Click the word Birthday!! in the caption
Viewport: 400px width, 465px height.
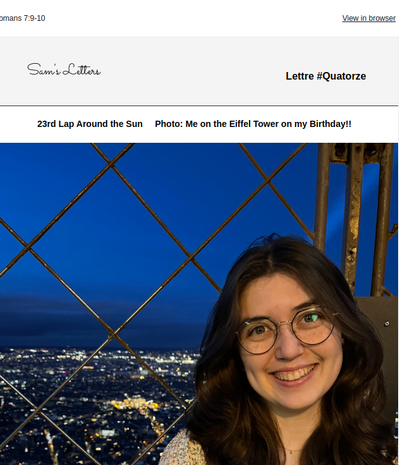[330, 124]
